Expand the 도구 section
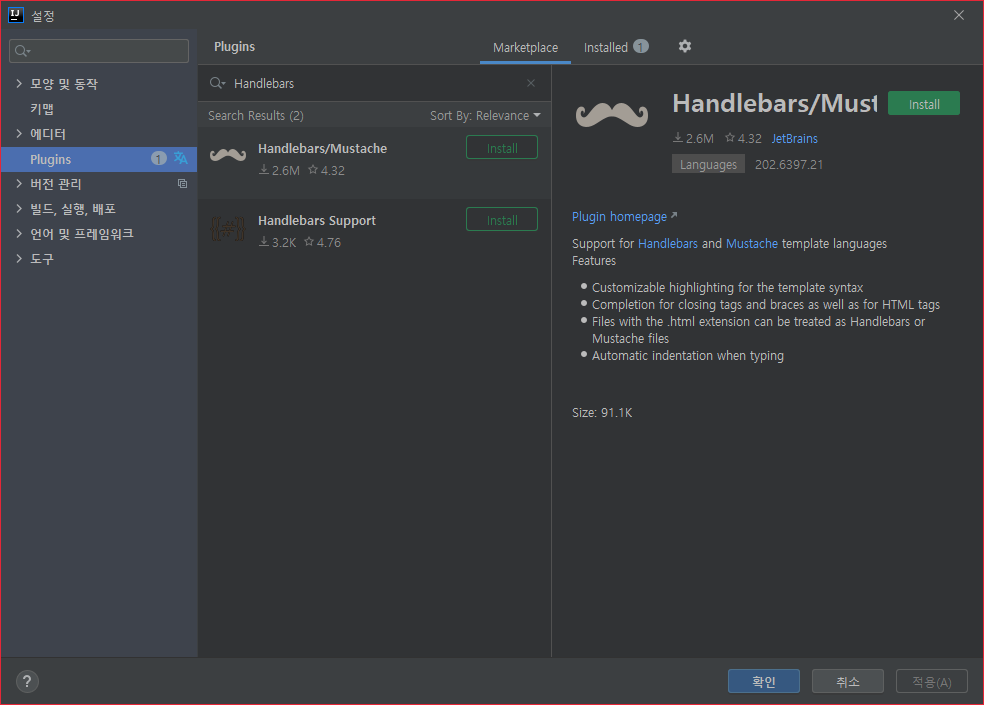Image resolution: width=984 pixels, height=705 pixels. tap(19, 258)
